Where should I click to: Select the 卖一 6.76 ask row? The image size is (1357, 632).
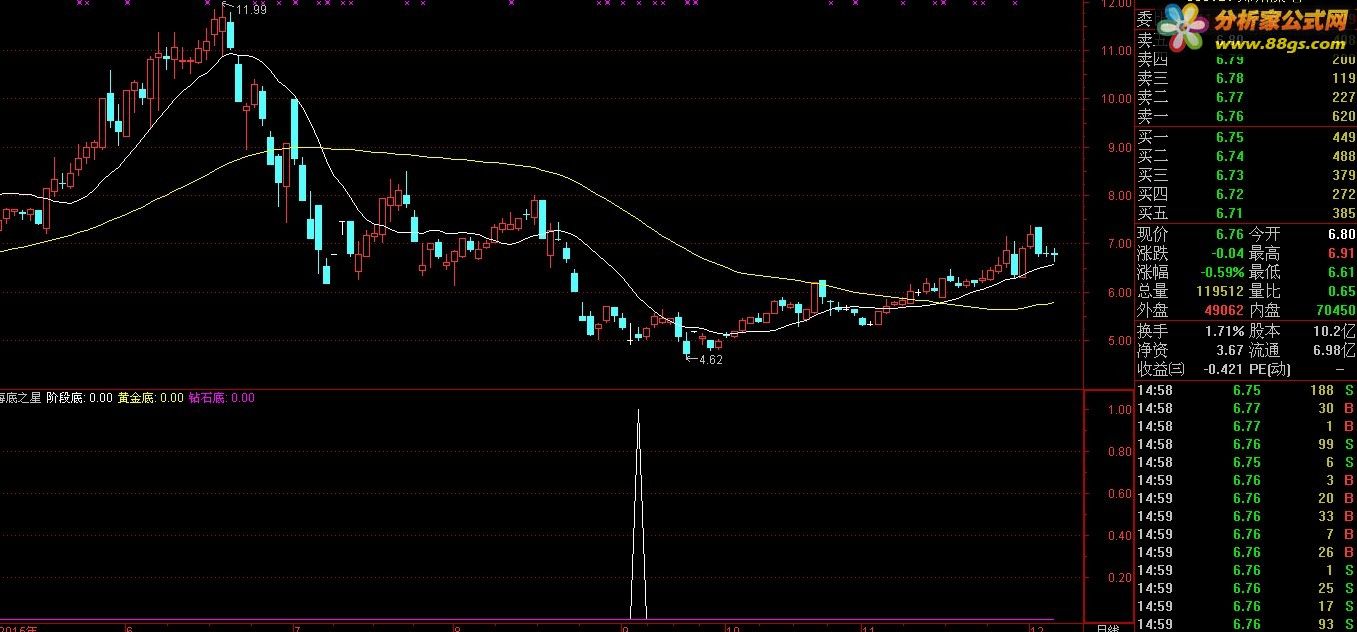(1245, 116)
